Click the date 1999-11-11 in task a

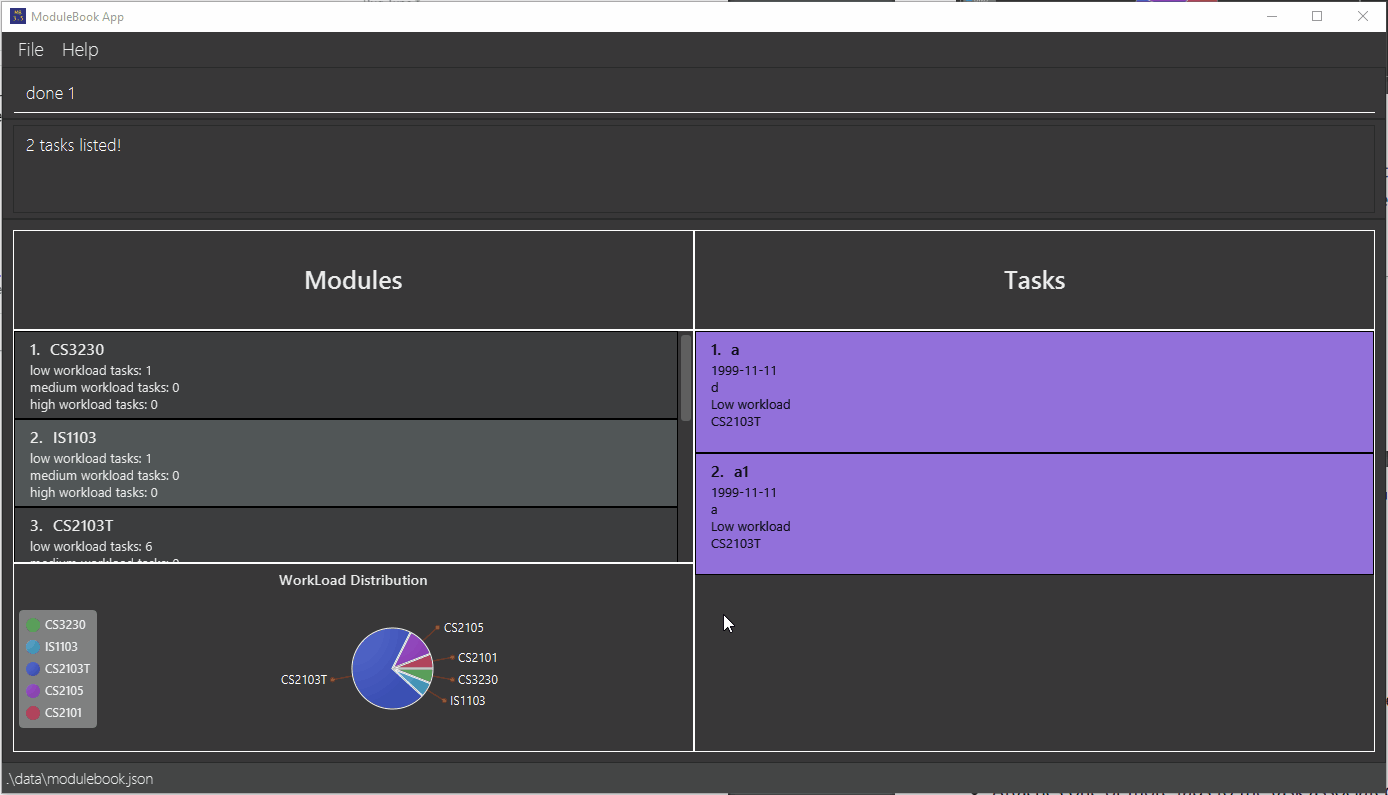744,371
